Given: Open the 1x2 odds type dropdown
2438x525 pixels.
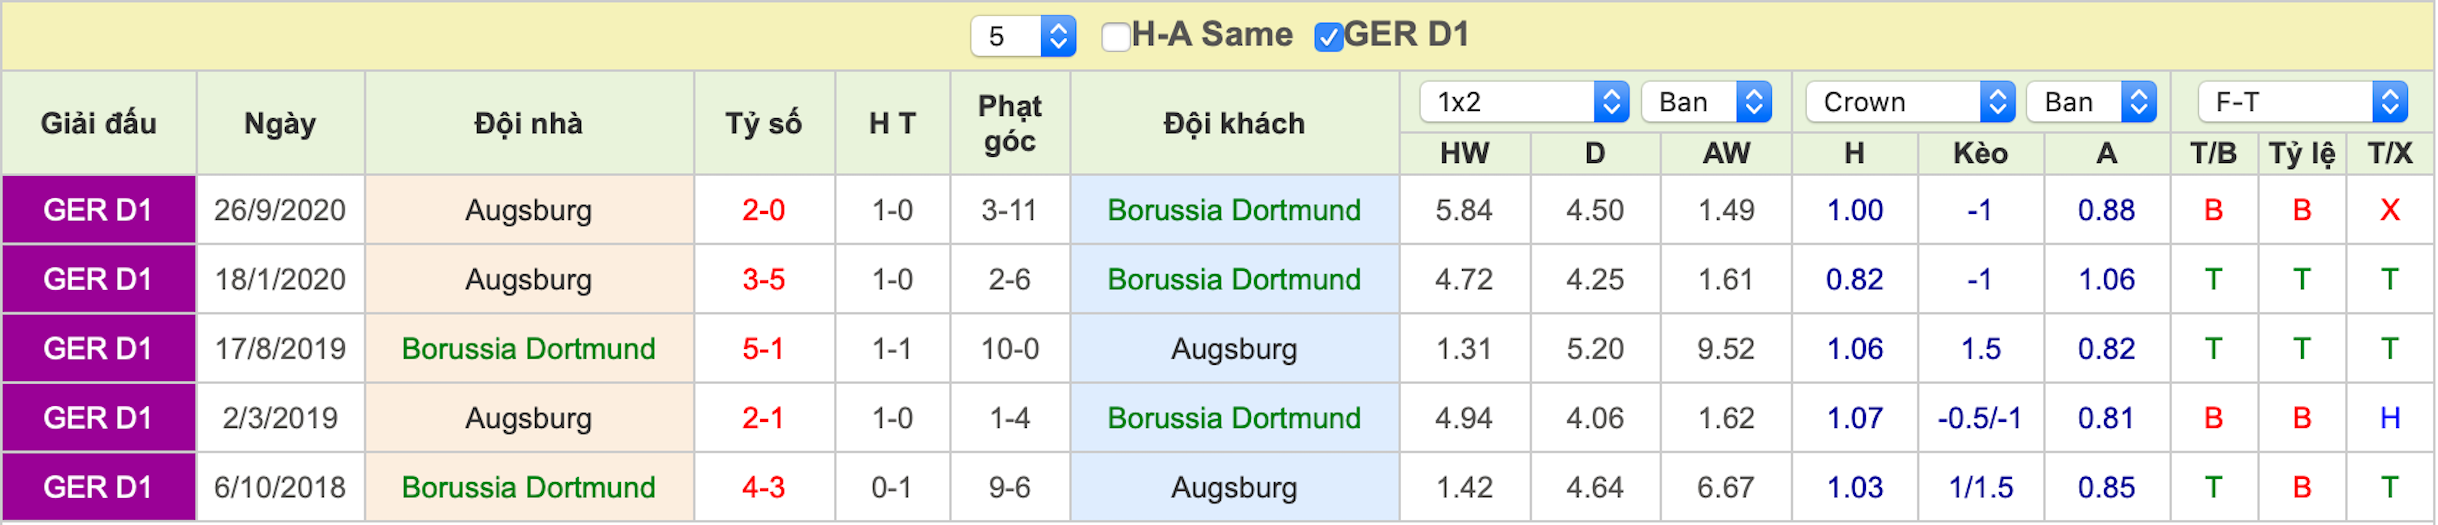Looking at the screenshot, I should [x=1524, y=102].
